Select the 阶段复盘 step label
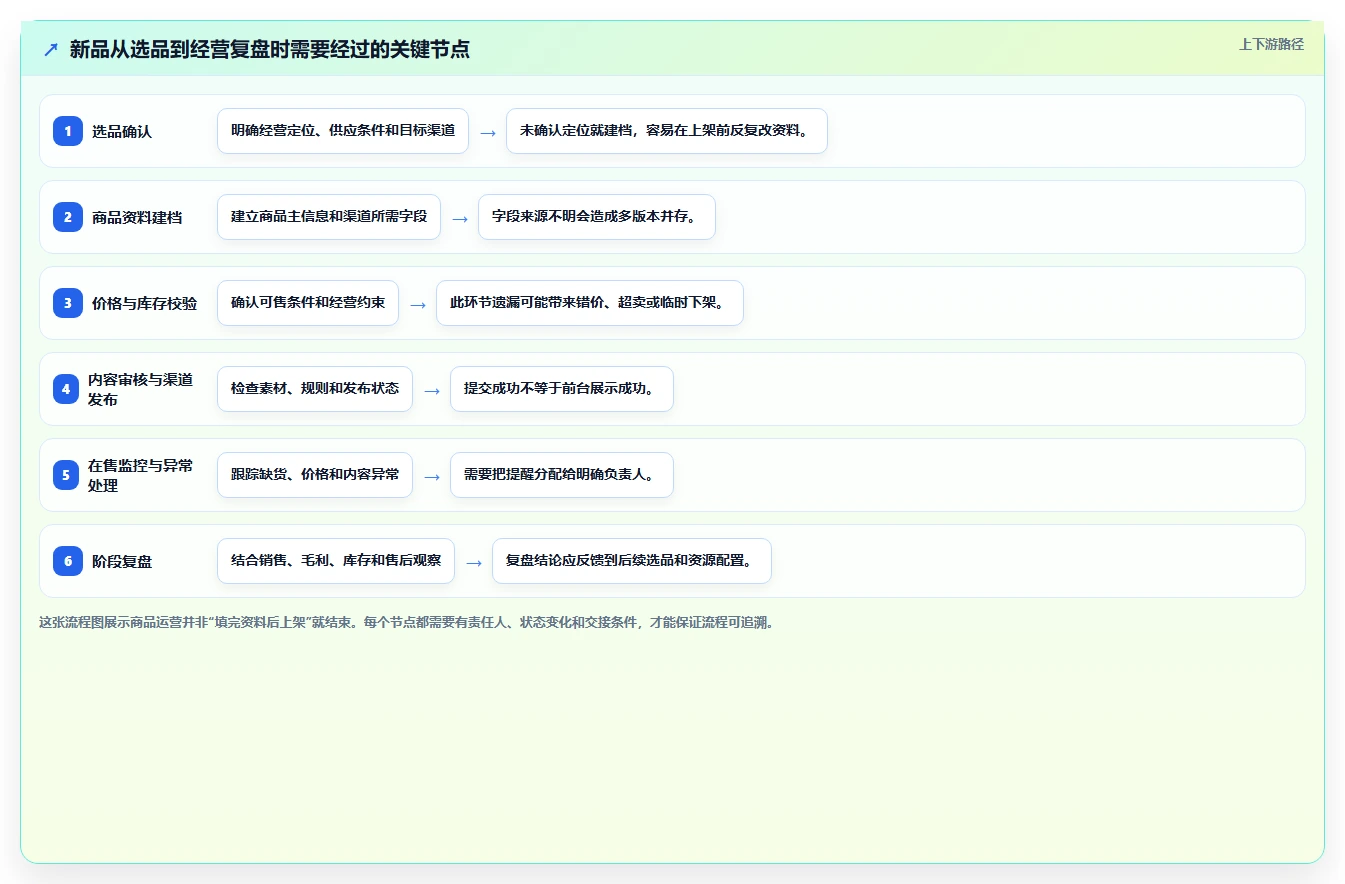The height and width of the screenshot is (884, 1345). (122, 561)
